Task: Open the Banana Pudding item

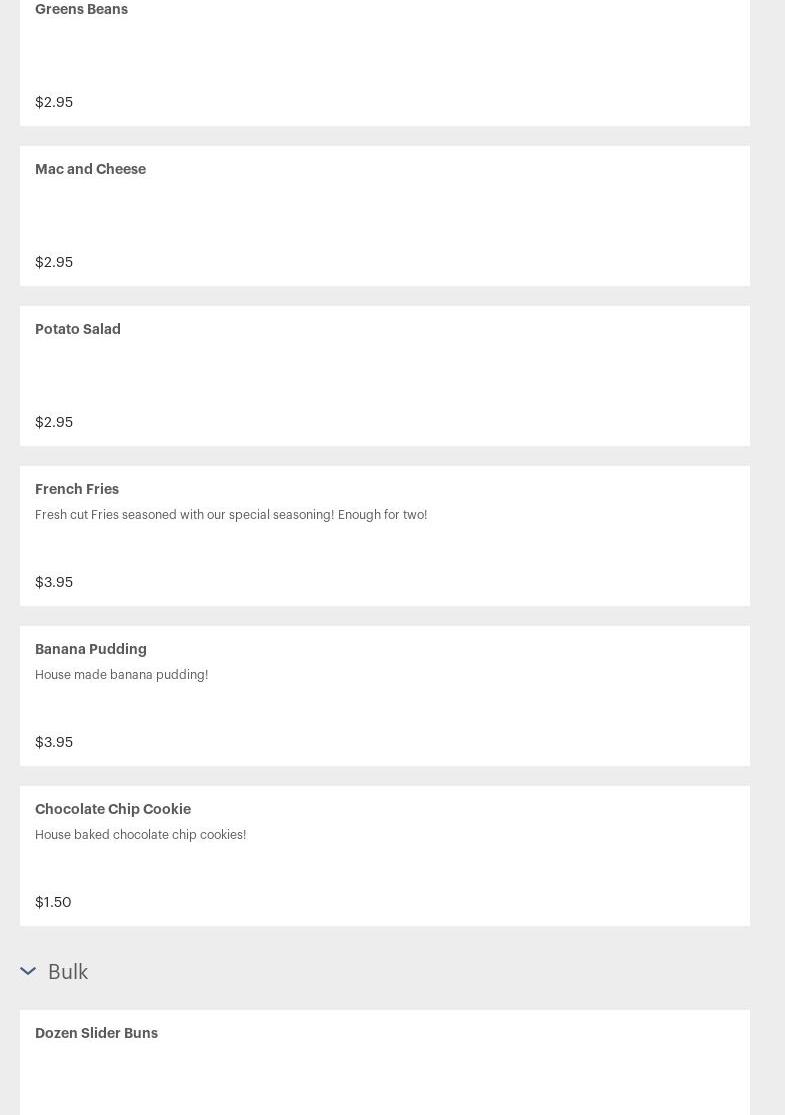Action: point(91,649)
